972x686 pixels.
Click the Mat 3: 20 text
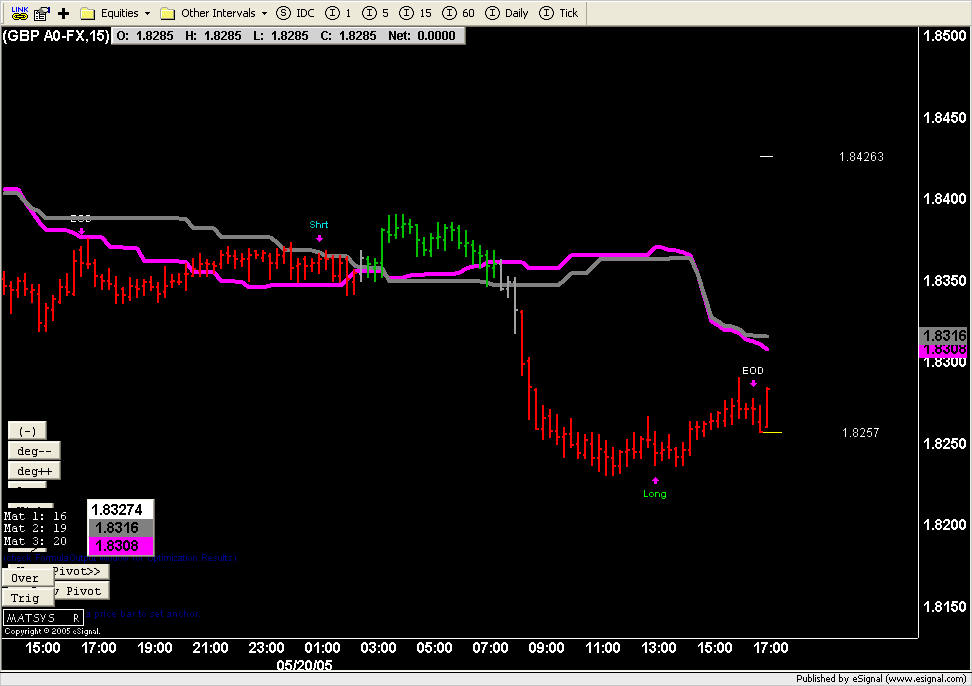35,541
